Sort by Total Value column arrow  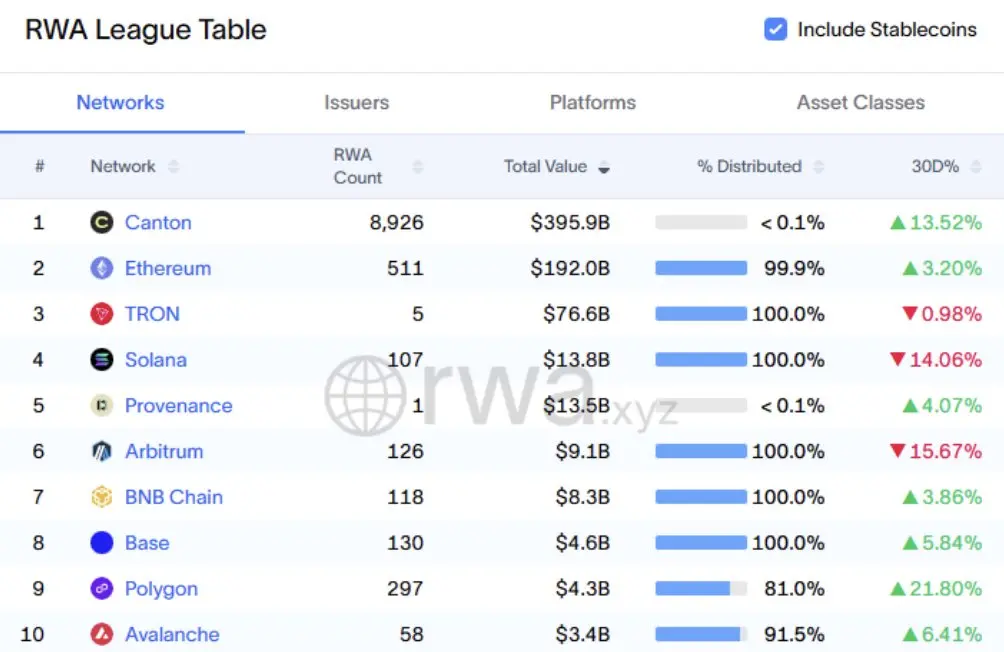pyautogui.click(x=604, y=167)
